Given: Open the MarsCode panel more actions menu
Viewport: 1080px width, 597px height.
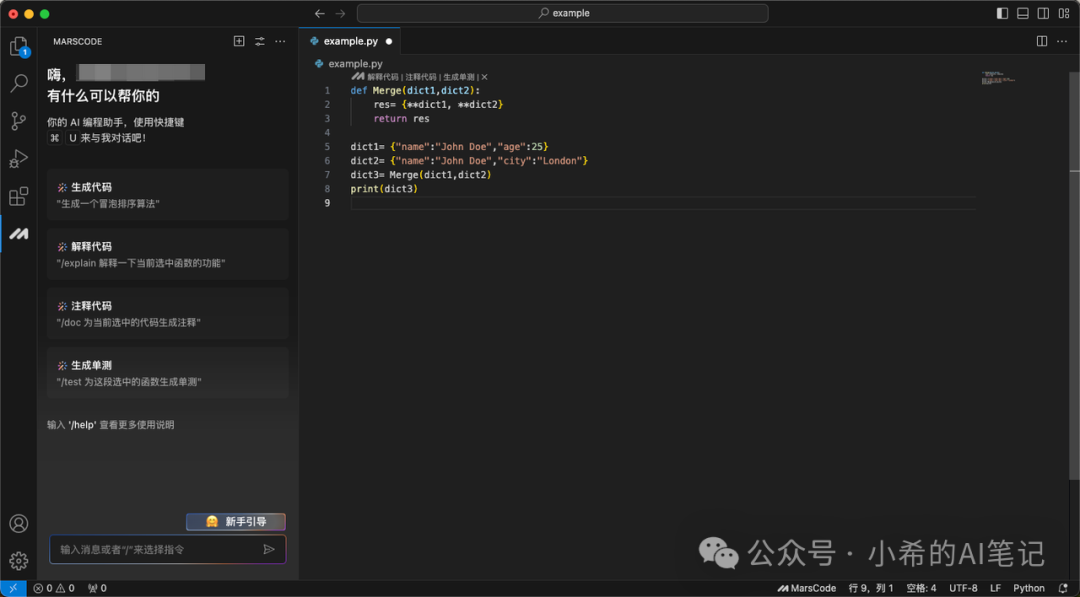Looking at the screenshot, I should 280,41.
